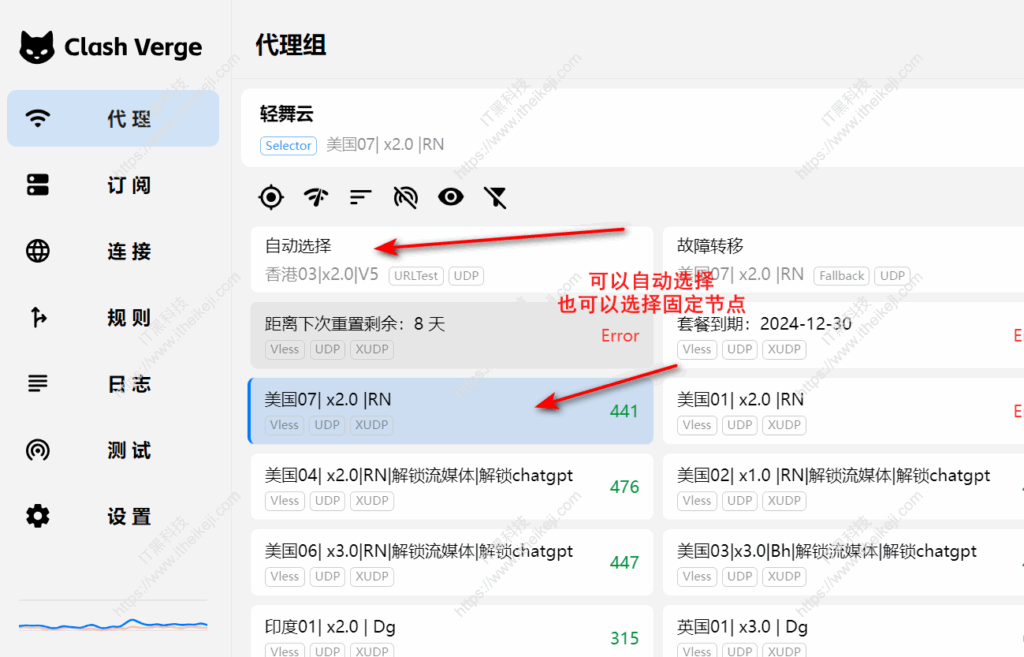Open the sort nodes icon
The height and width of the screenshot is (657, 1024).
point(360,197)
